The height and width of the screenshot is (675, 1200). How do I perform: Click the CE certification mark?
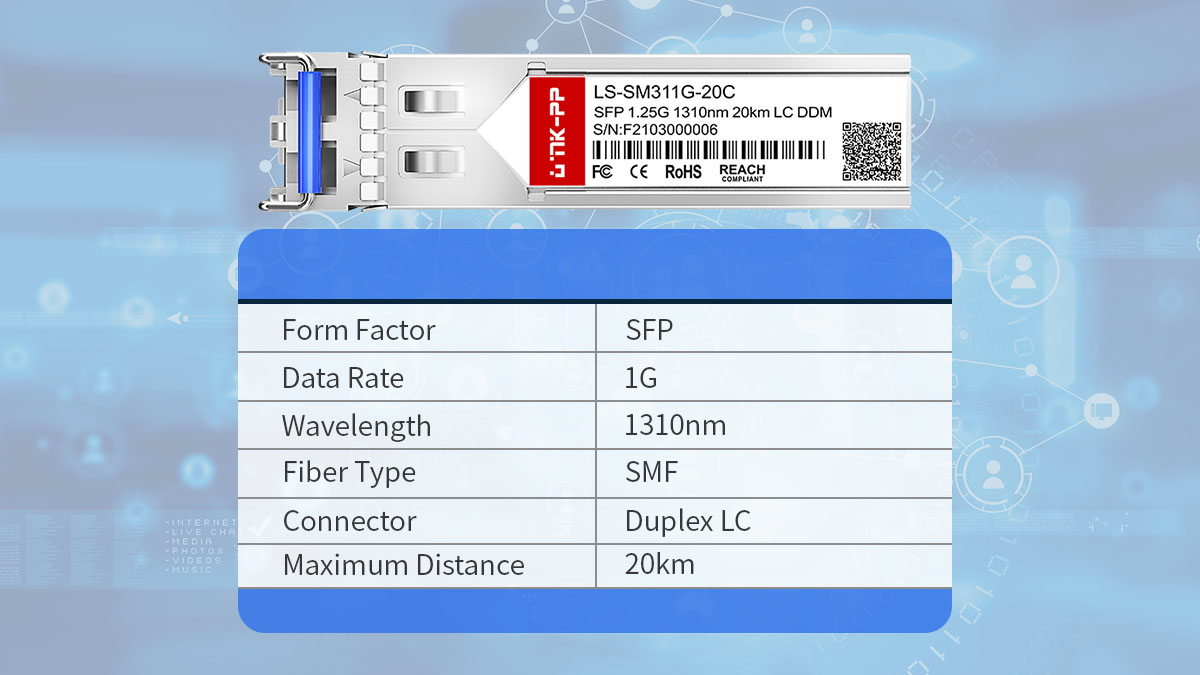638,172
